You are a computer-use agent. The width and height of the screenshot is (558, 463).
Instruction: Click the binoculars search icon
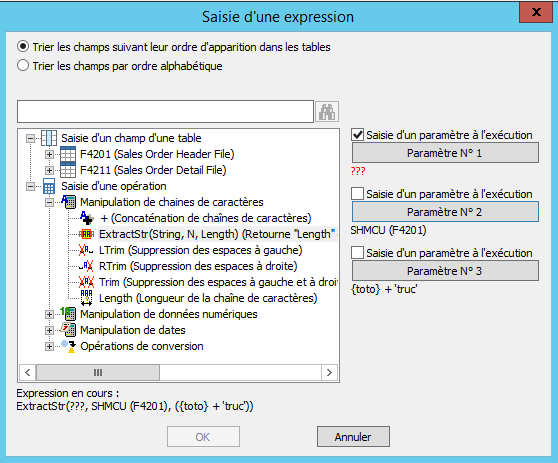coord(327,112)
